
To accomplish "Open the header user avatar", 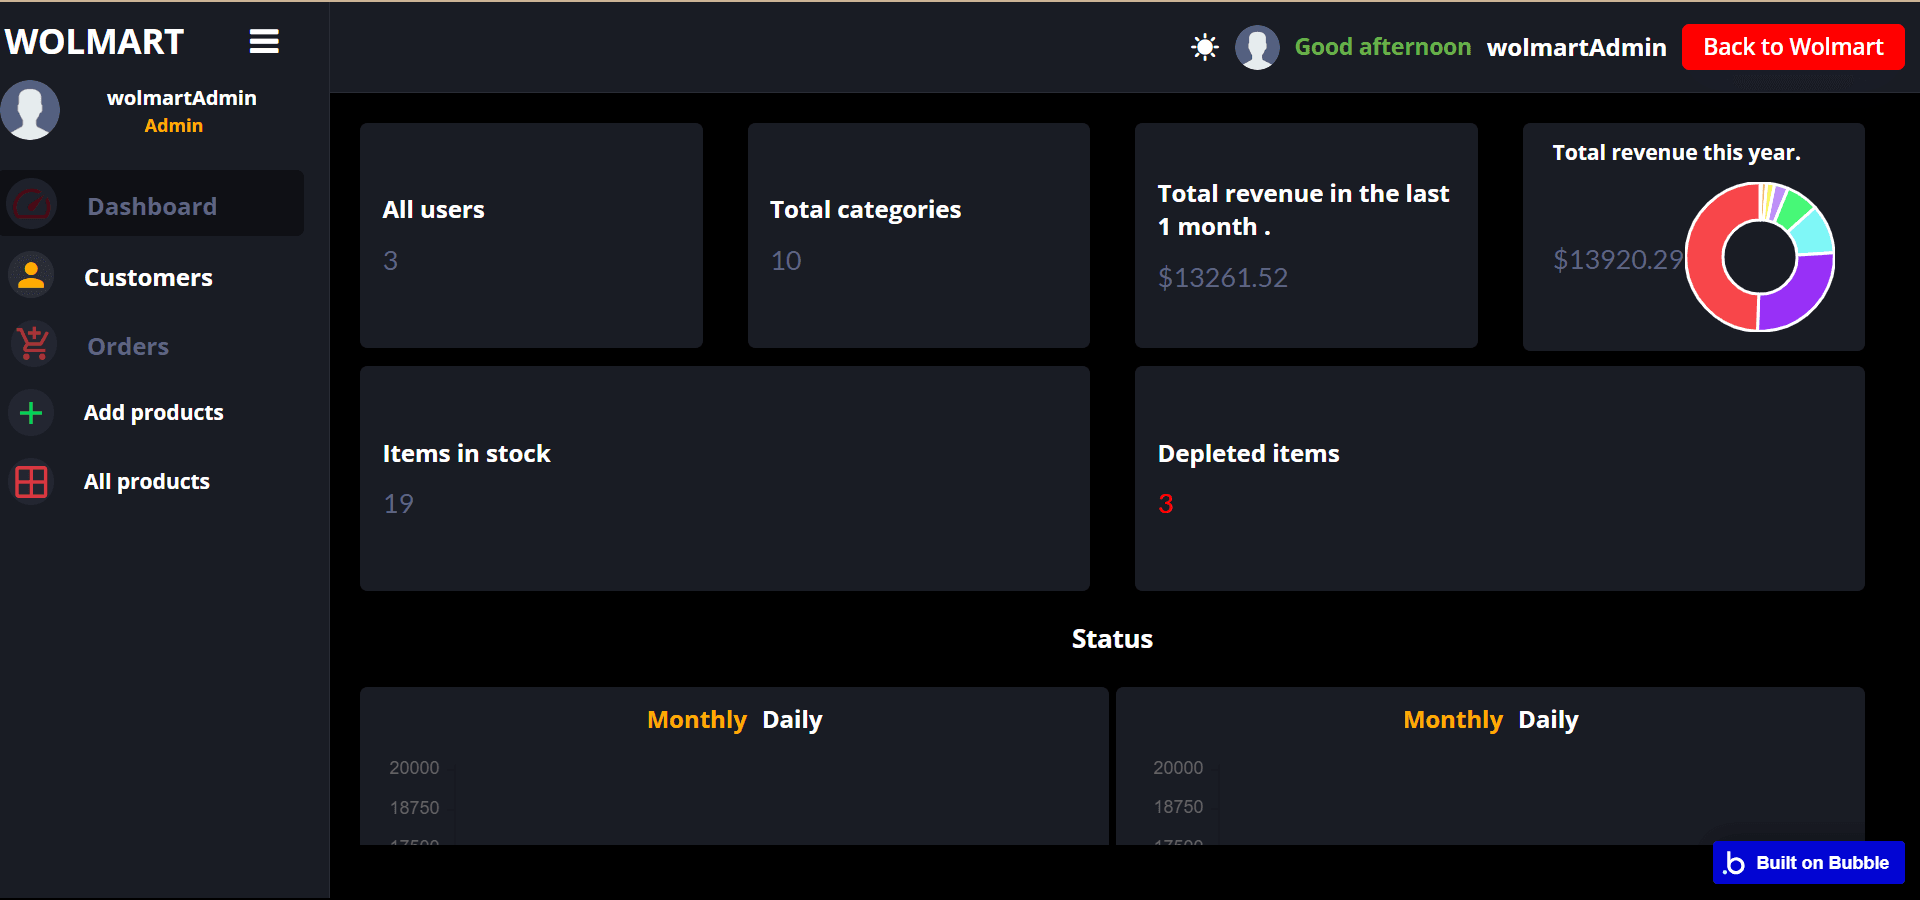I will pyautogui.click(x=1257, y=47).
